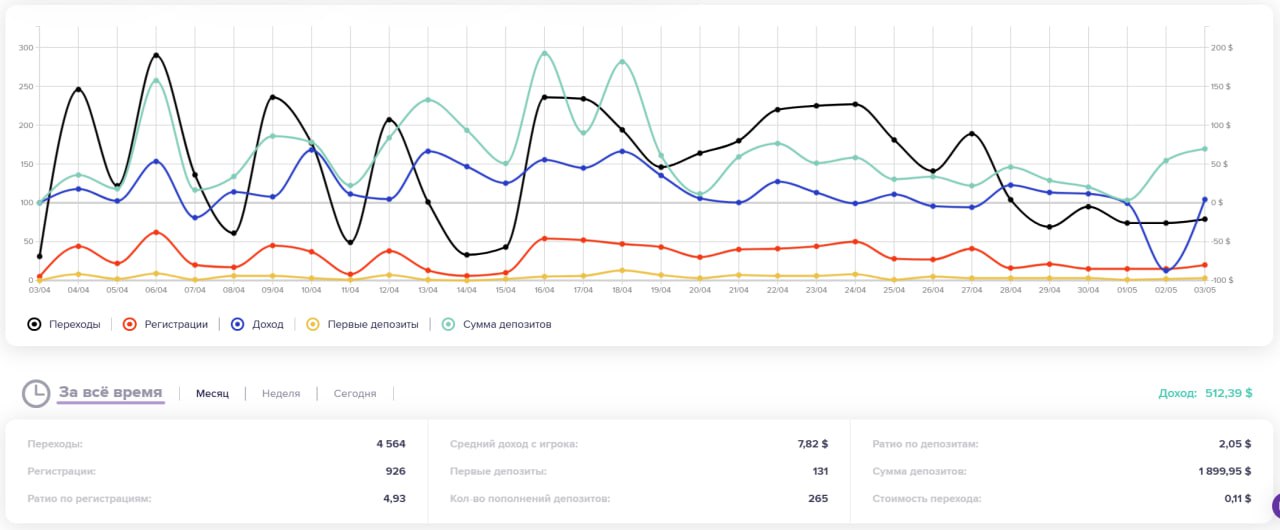Switch to the Неделя period tab
This screenshot has height=530, width=1280.
coord(281,394)
